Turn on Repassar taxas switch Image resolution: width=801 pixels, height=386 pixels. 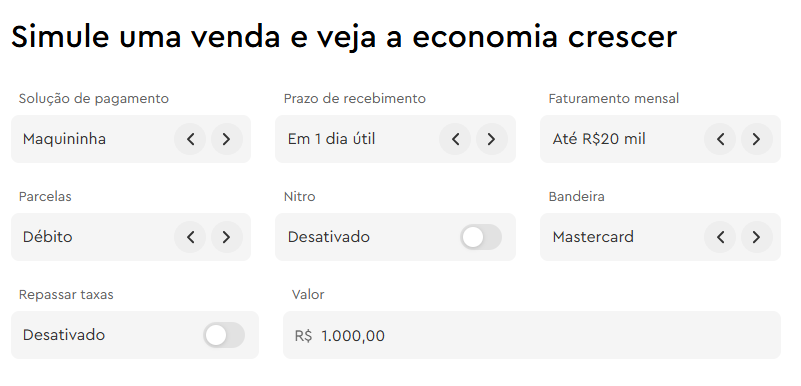pyautogui.click(x=224, y=335)
